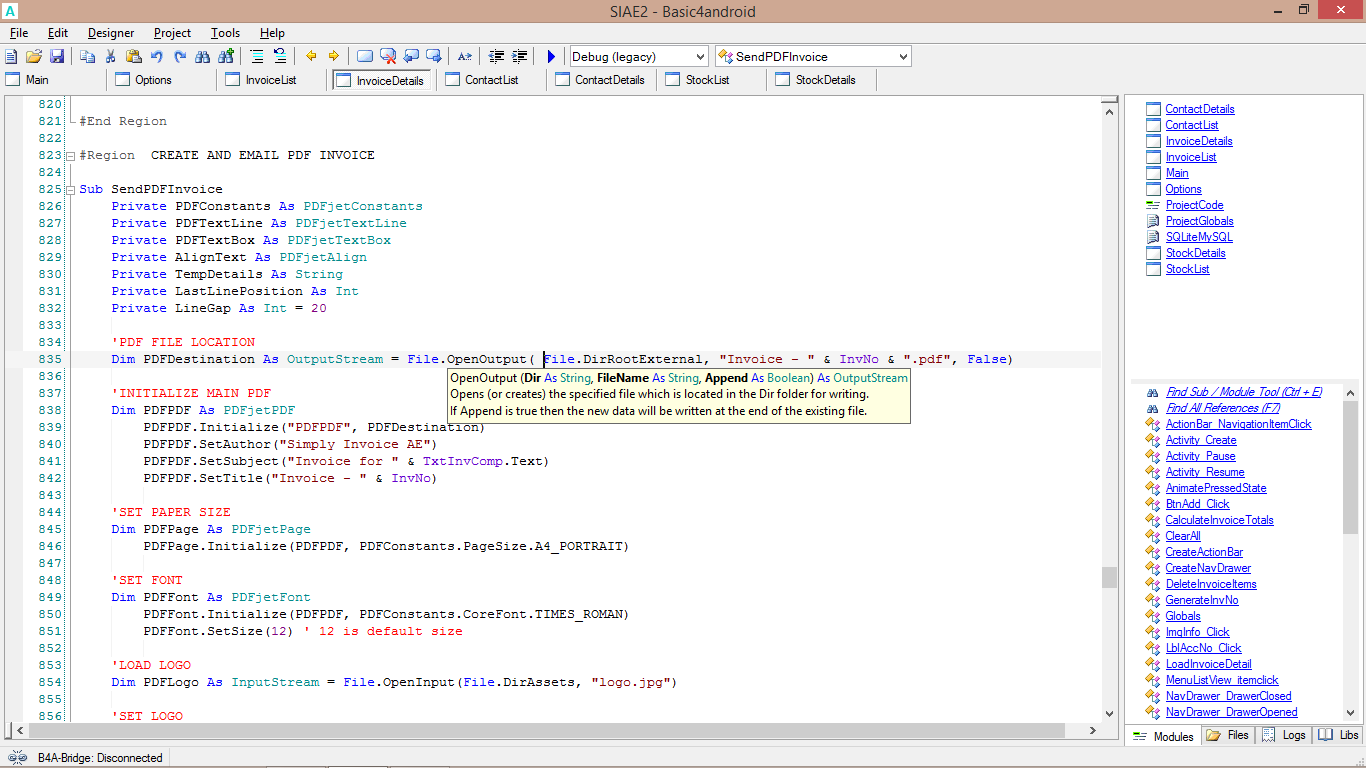Open the Logs tab in side panel

coord(1284,735)
